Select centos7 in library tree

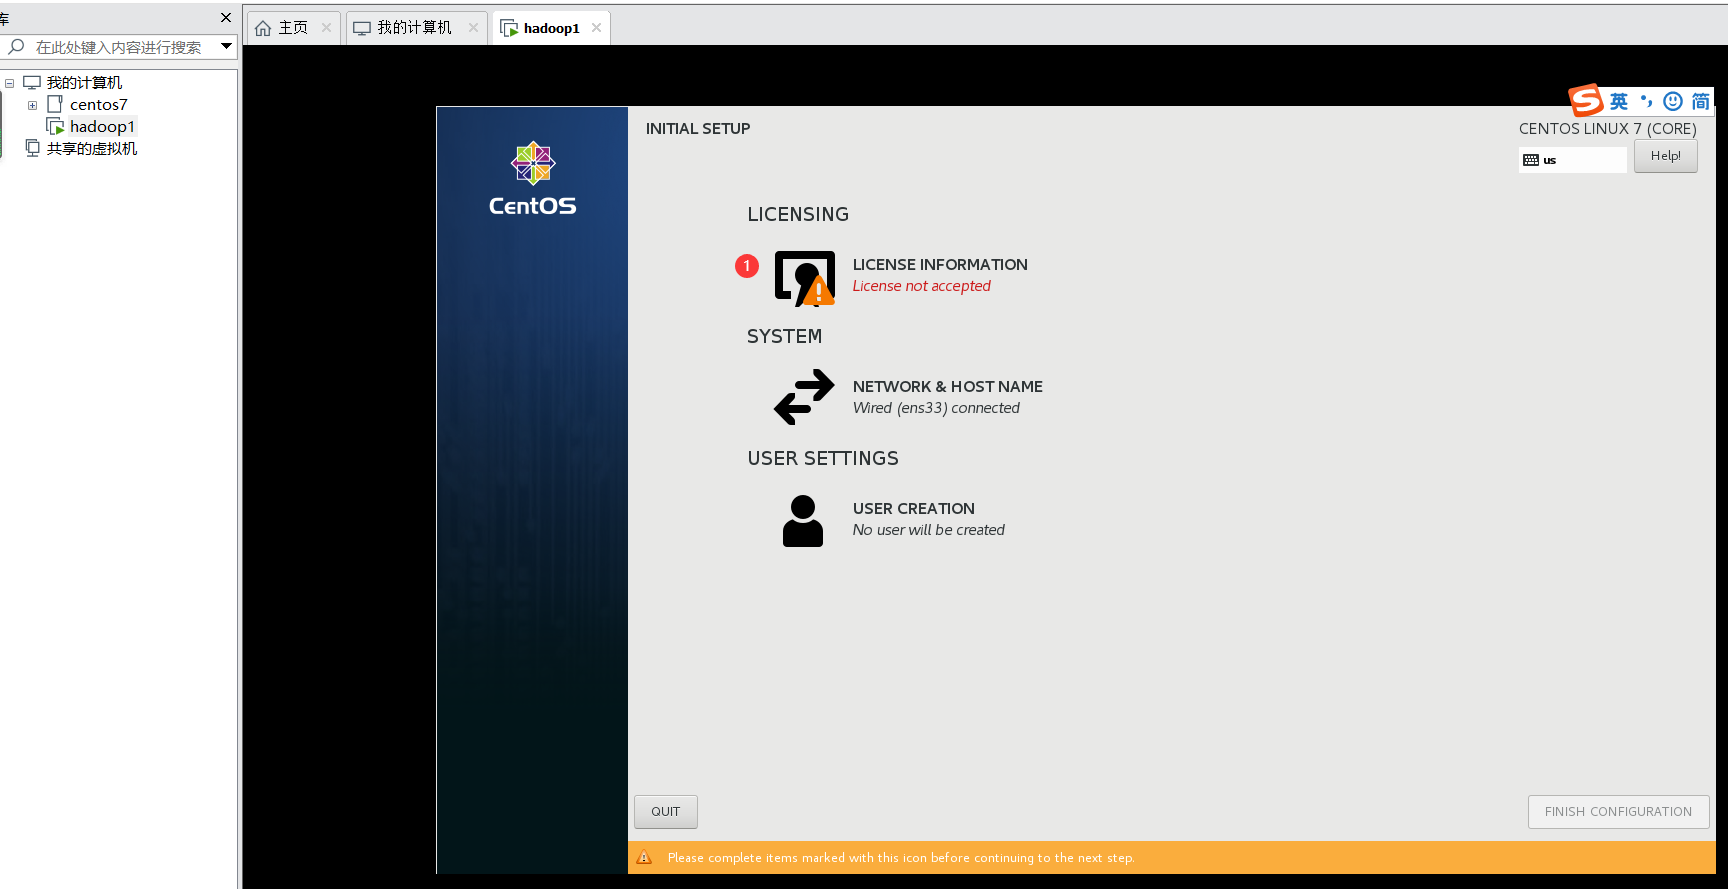(x=99, y=105)
